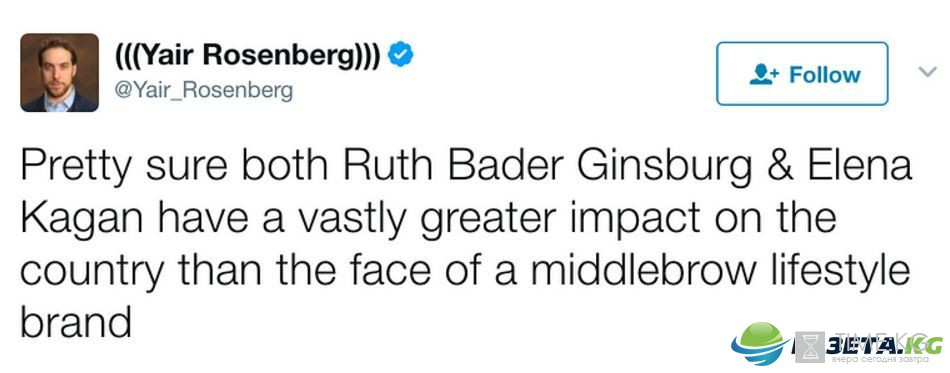This screenshot has width=950, height=373.
Task: Click the phrase middlebrow lifestyle
Action: (721, 269)
